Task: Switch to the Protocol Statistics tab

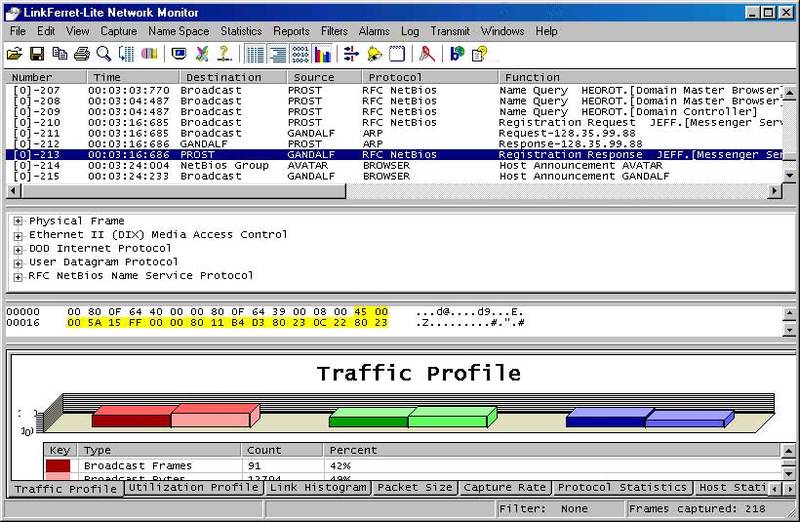Action: click(x=622, y=487)
